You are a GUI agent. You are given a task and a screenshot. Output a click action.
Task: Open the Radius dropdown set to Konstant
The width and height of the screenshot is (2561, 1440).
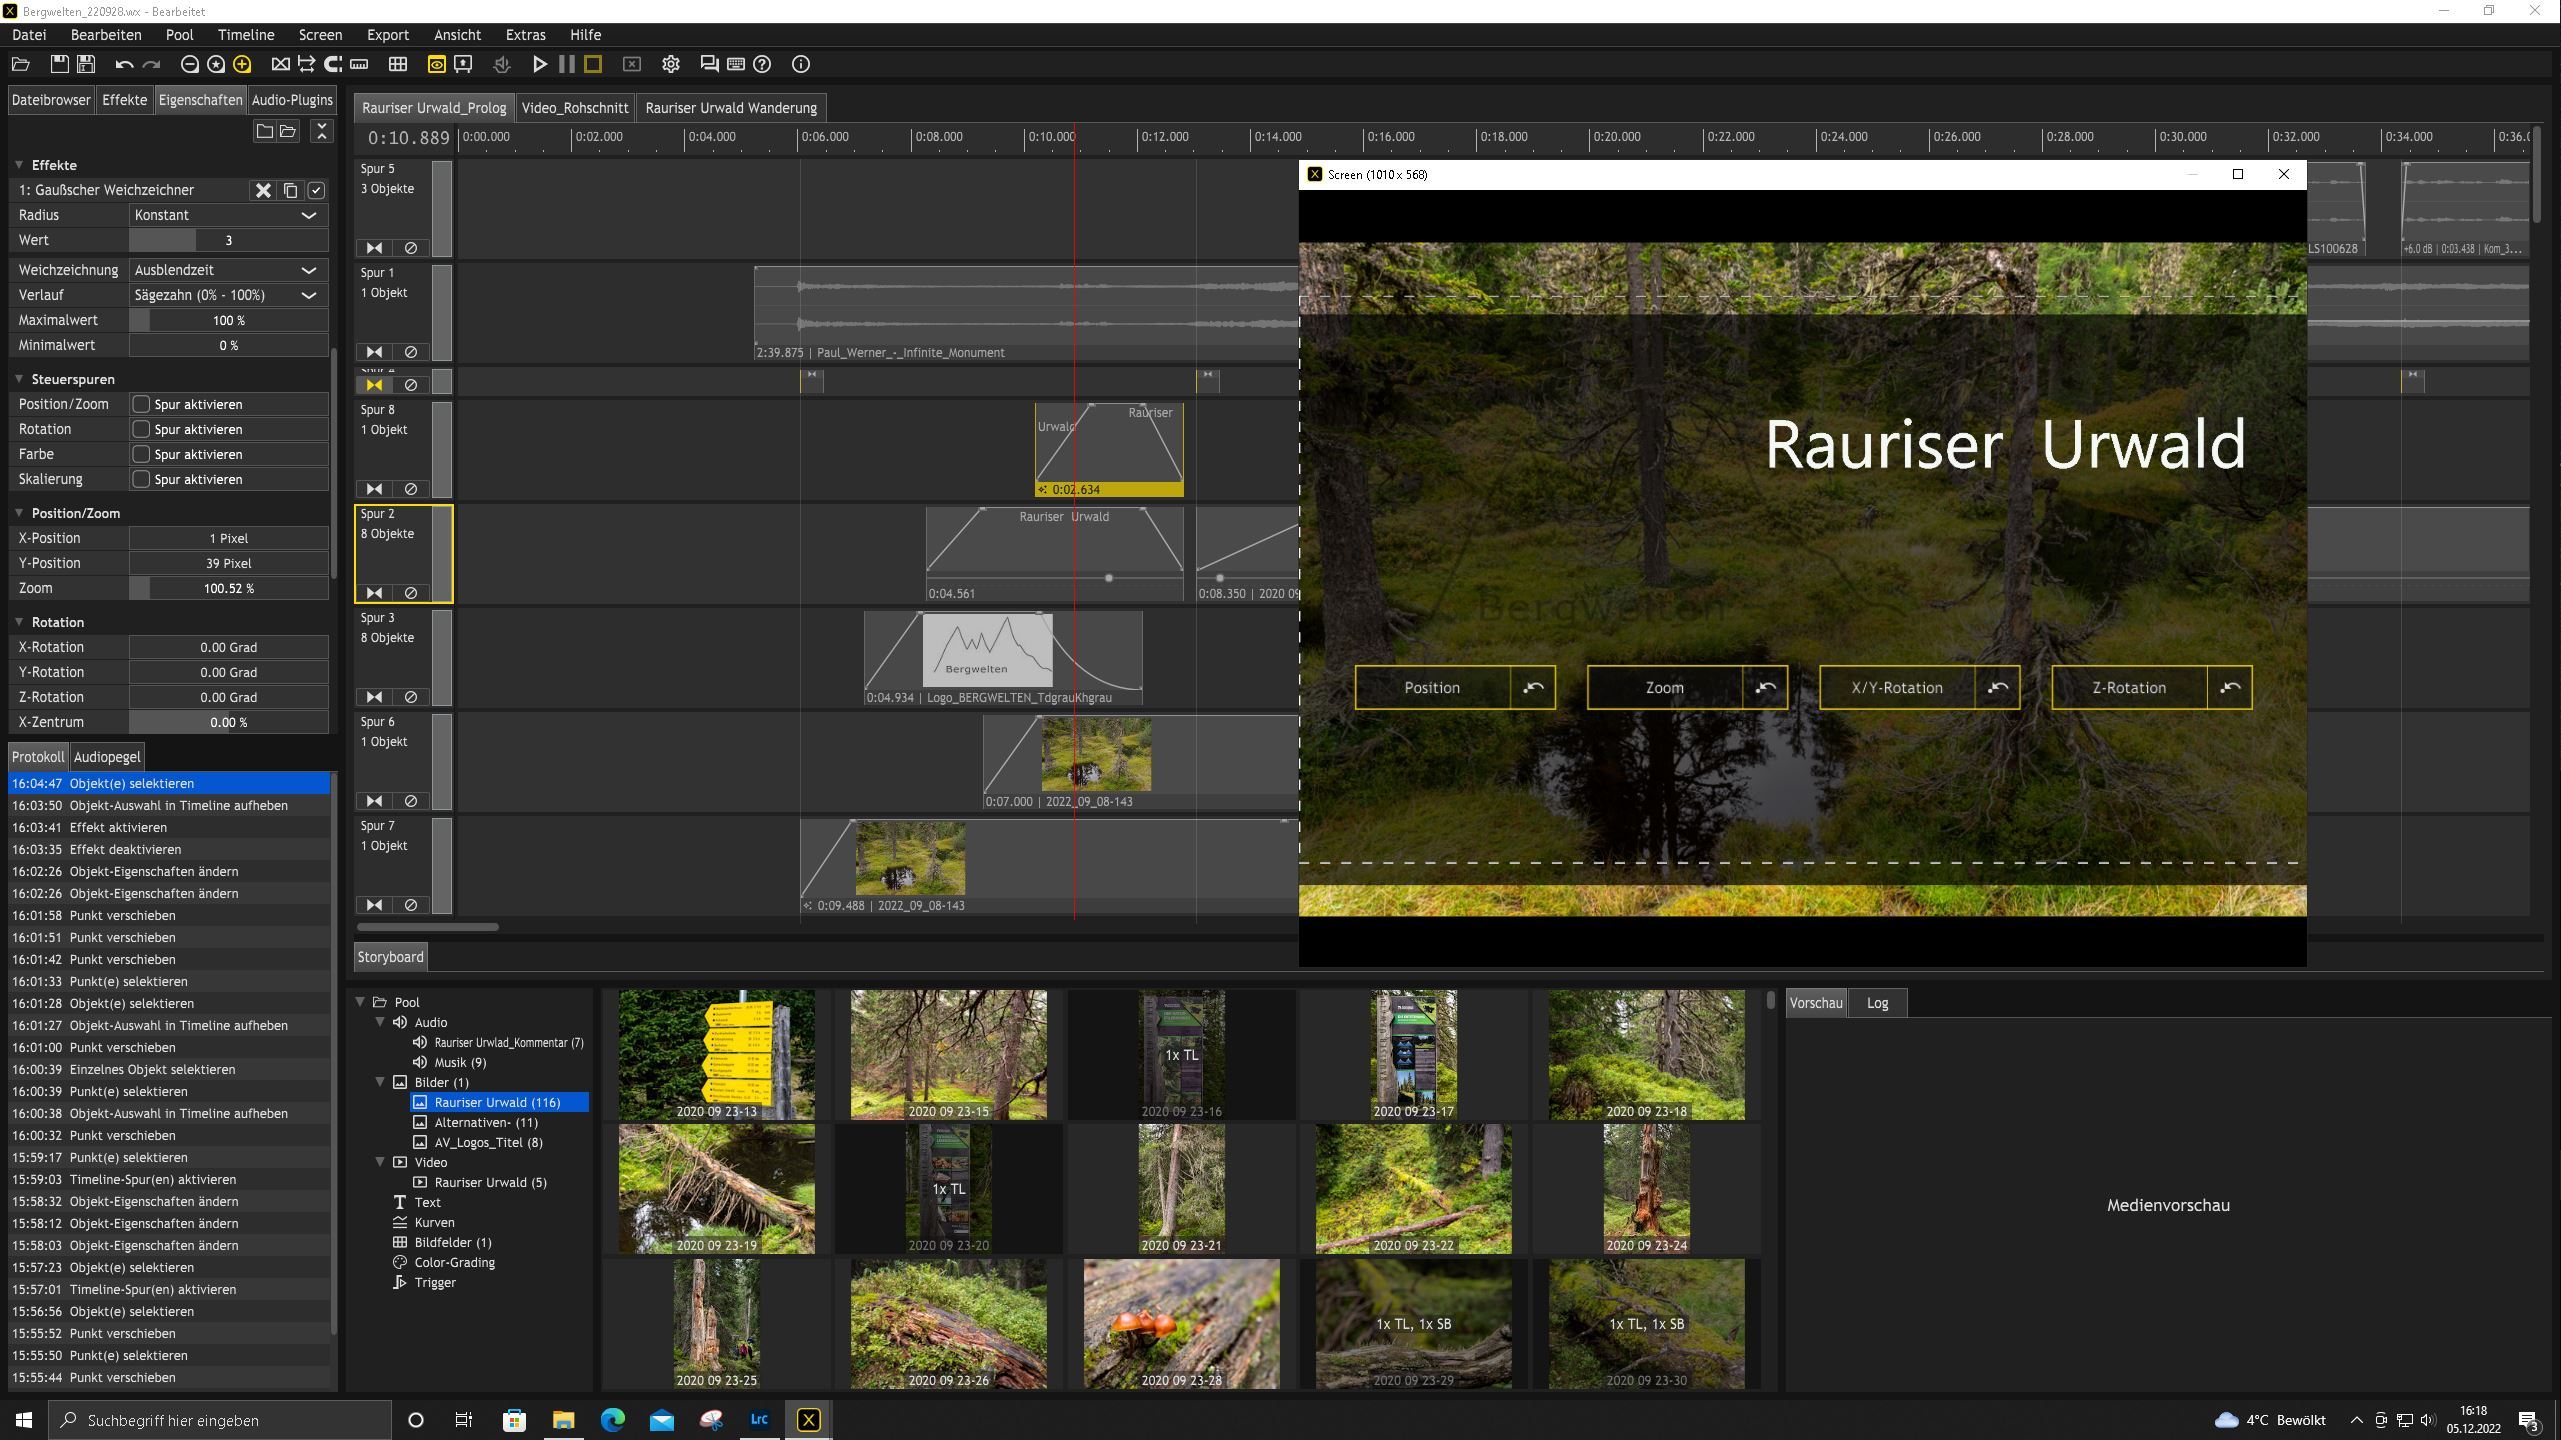click(228, 215)
